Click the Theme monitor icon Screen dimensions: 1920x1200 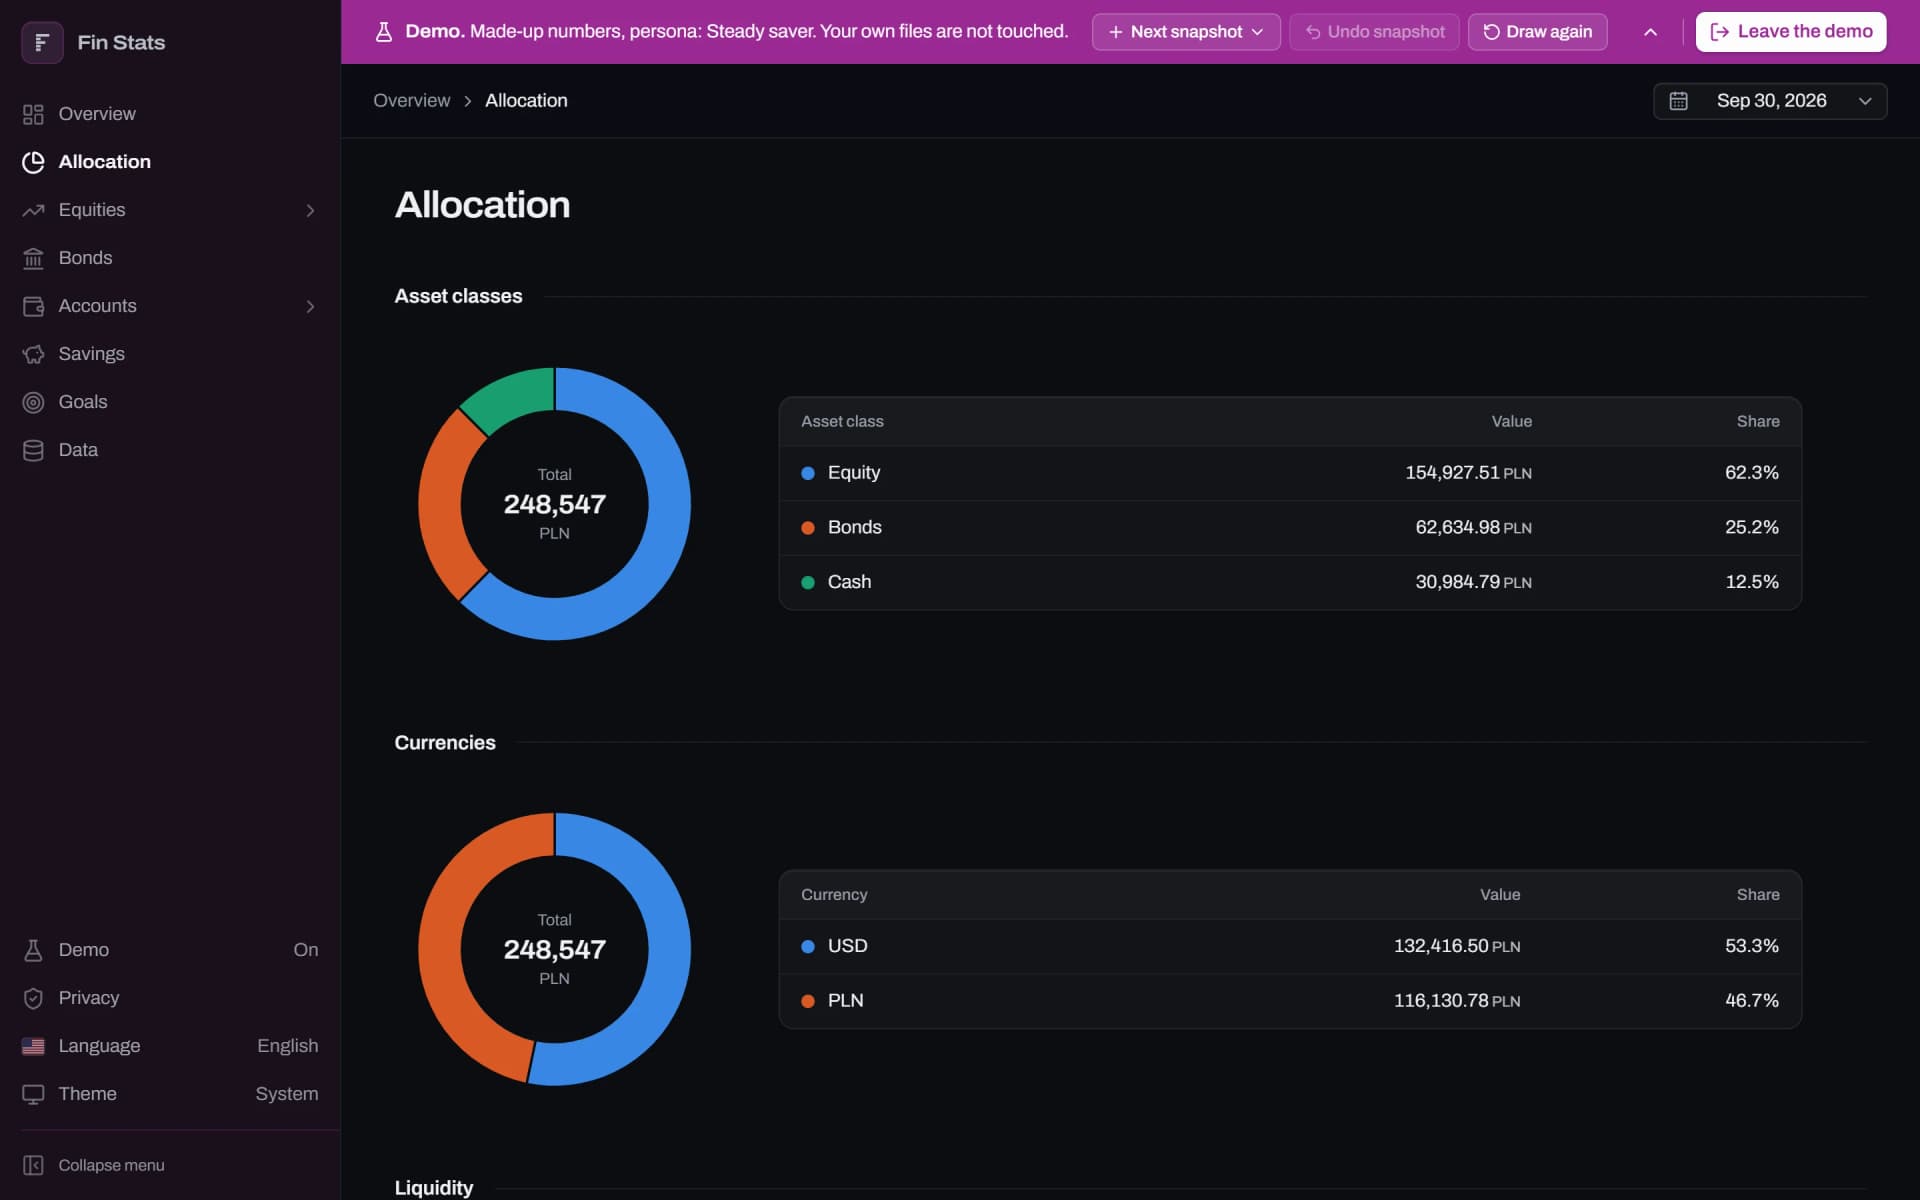pyautogui.click(x=33, y=1094)
